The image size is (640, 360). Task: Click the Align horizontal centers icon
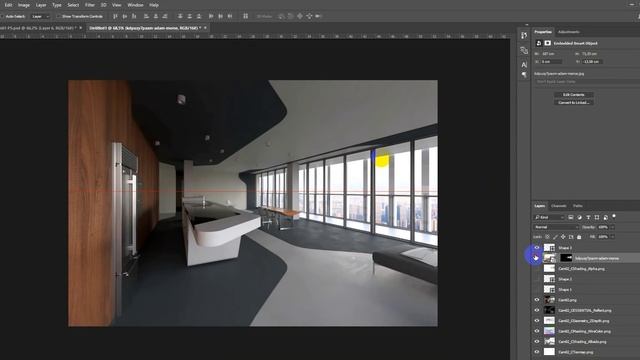click(156, 16)
